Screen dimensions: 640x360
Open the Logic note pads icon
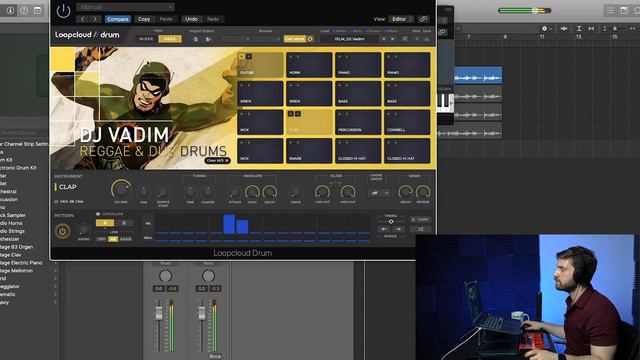(624, 11)
